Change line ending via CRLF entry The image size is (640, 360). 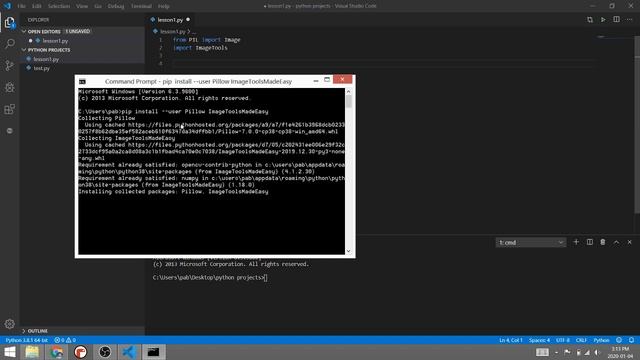click(x=581, y=340)
